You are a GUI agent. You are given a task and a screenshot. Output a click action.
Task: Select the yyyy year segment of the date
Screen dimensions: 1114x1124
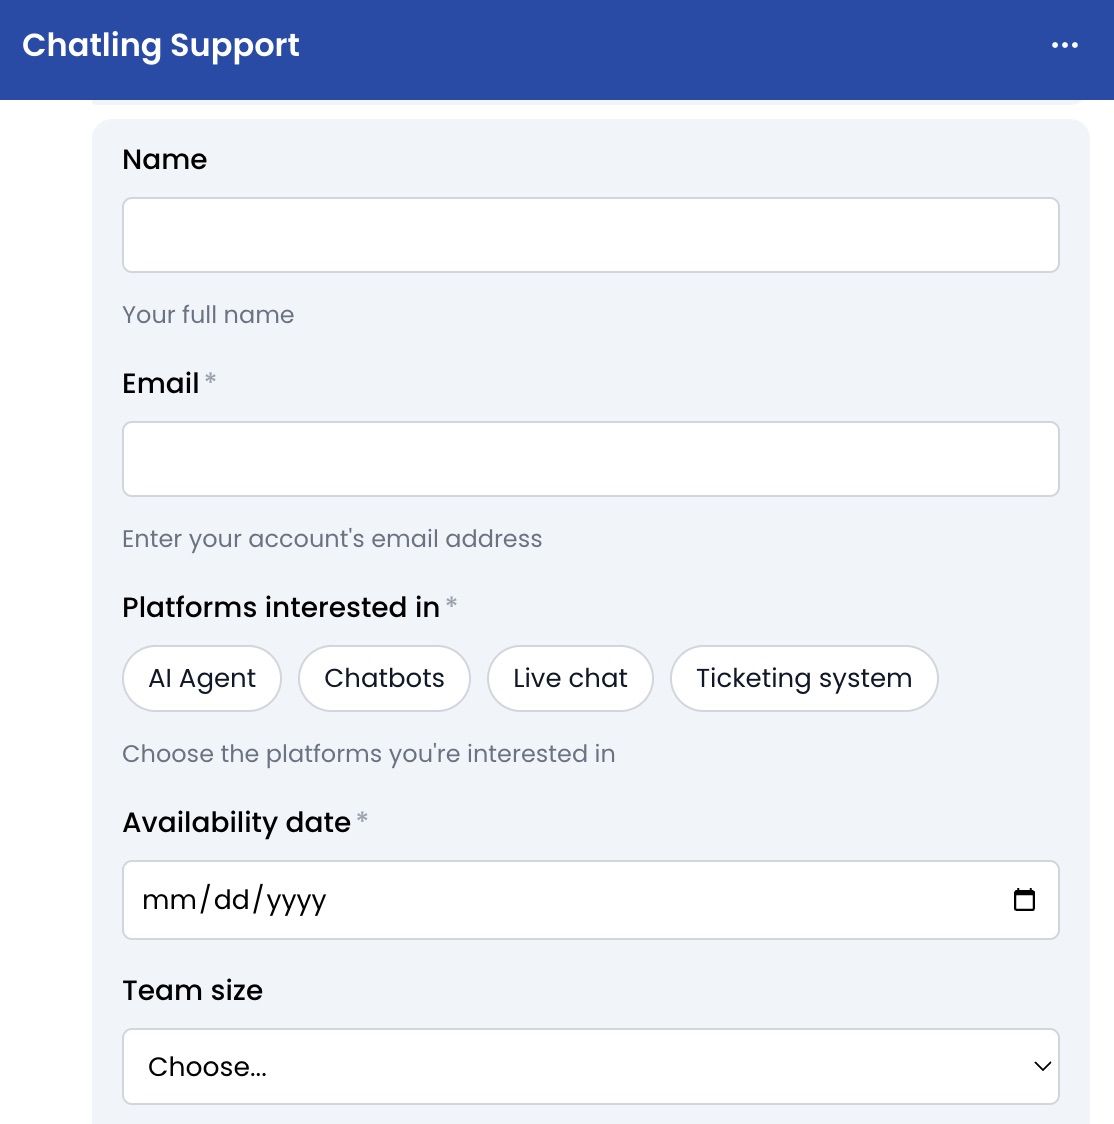pos(296,901)
